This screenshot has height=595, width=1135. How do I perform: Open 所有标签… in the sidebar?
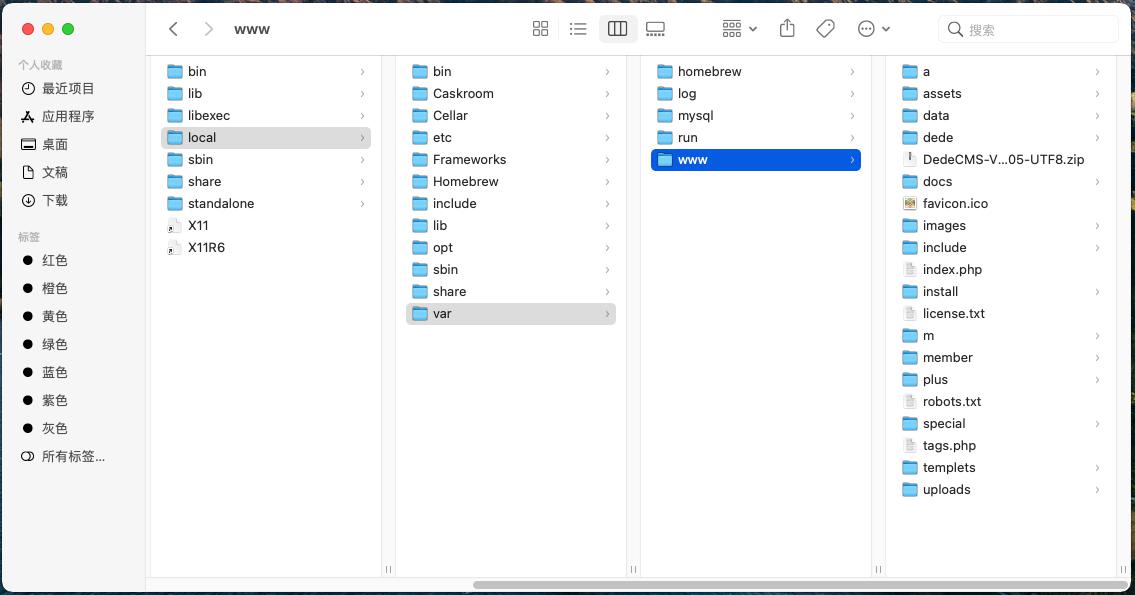point(64,457)
